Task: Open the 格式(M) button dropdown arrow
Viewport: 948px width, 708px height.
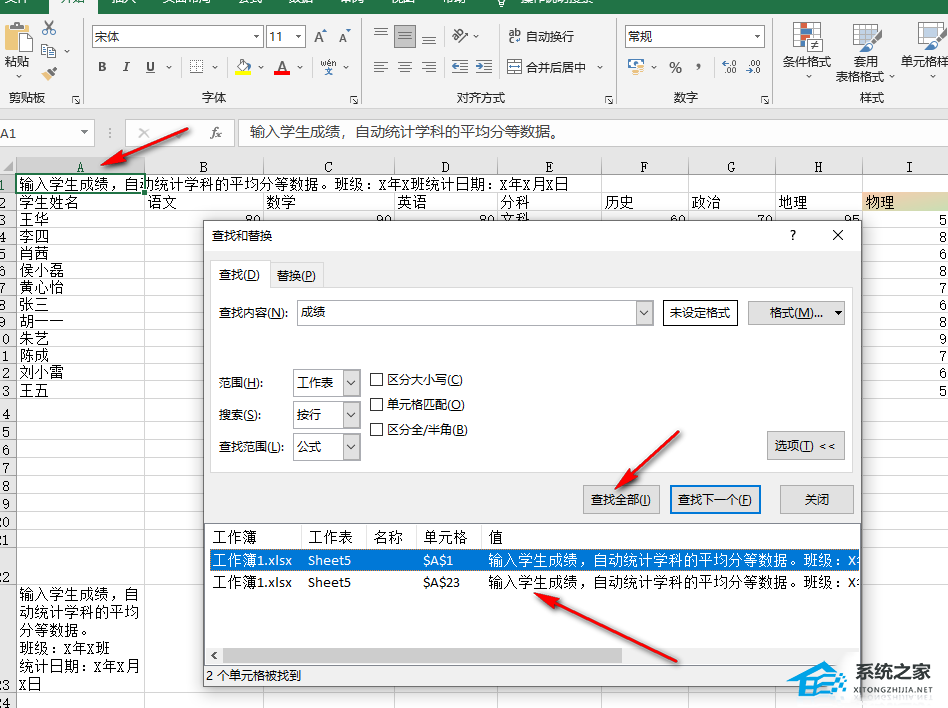Action: (x=838, y=313)
